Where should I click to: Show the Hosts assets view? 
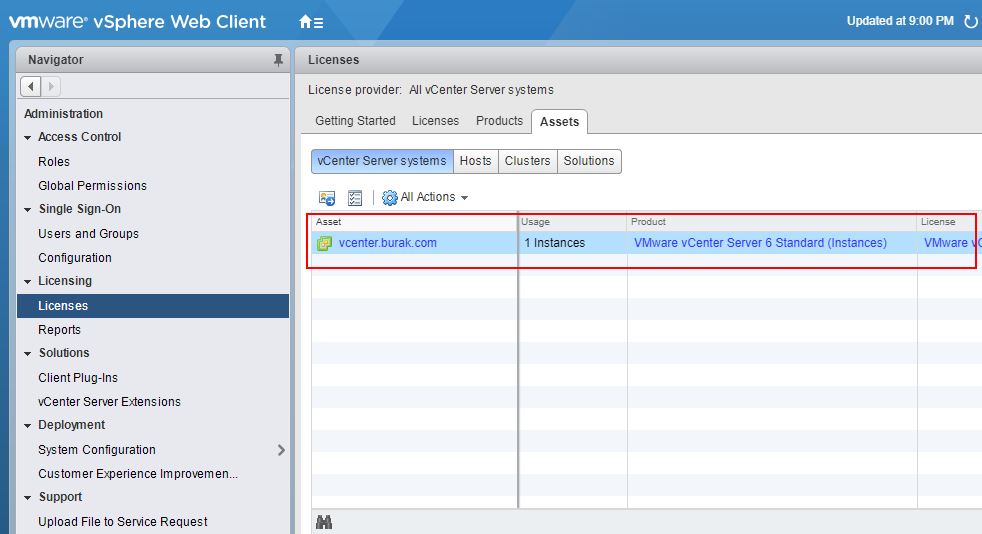(475, 161)
